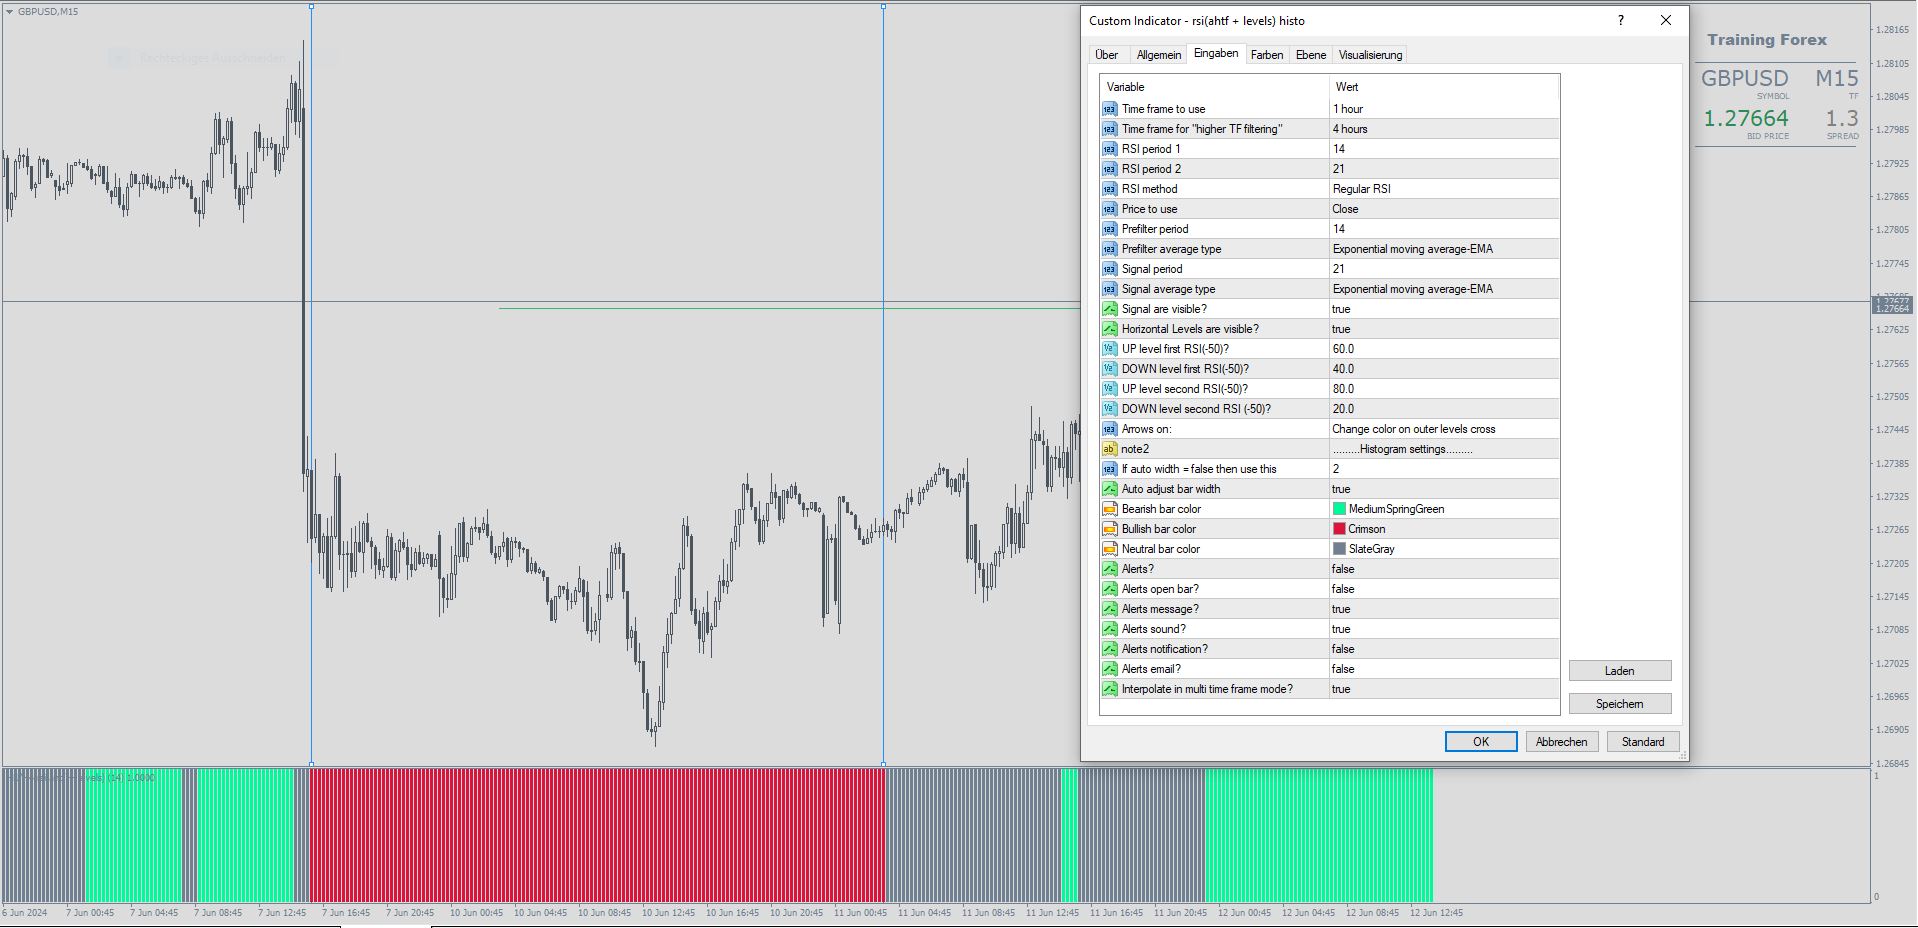The height and width of the screenshot is (928, 1918).
Task: Click the icon beside 'Time frame for higher TF filtering'
Action: tap(1109, 129)
